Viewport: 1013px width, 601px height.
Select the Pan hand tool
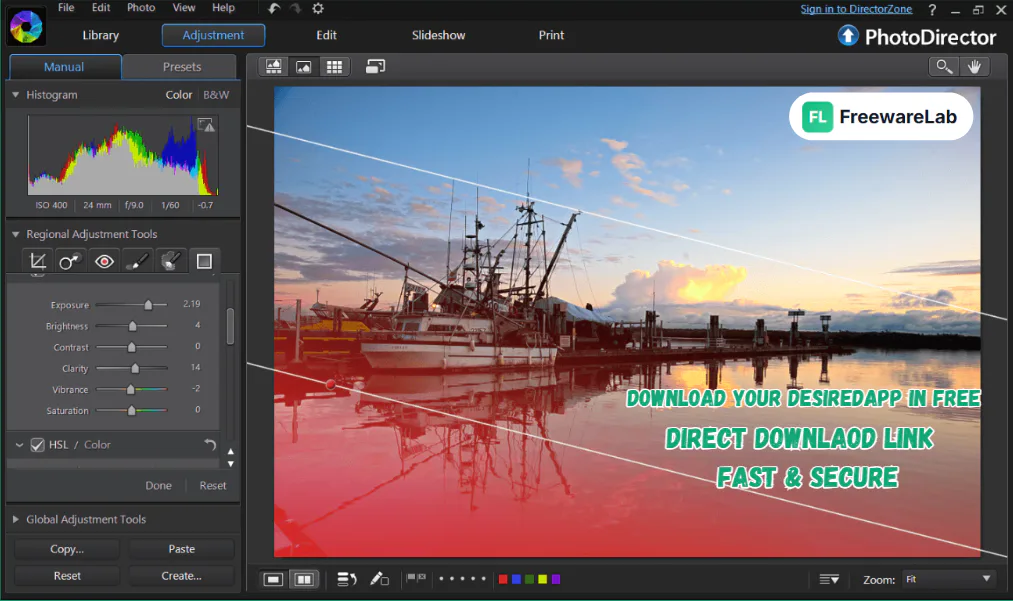[x=975, y=66]
